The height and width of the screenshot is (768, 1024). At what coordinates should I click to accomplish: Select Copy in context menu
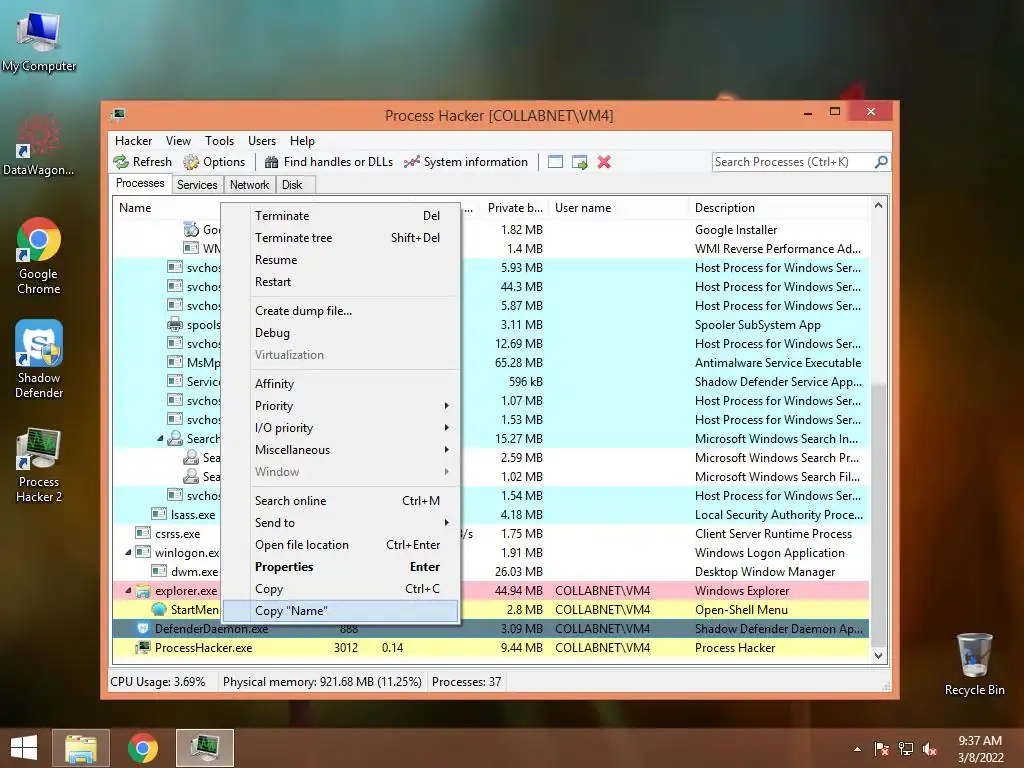click(x=355, y=588)
